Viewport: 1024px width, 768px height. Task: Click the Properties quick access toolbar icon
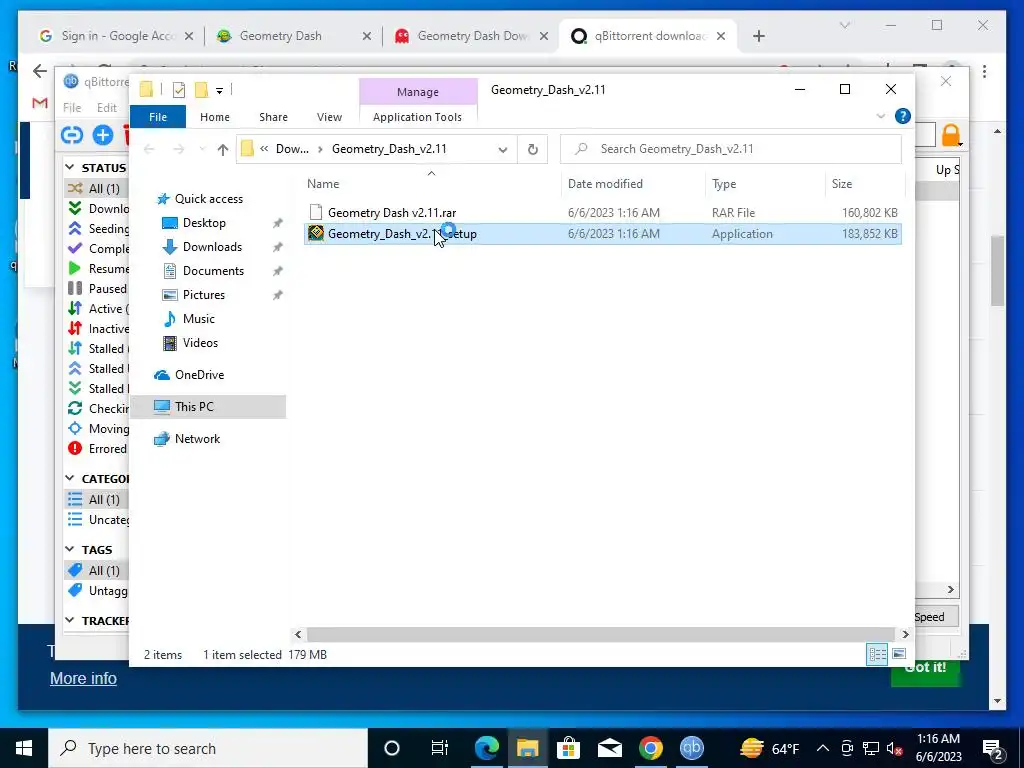[x=178, y=90]
